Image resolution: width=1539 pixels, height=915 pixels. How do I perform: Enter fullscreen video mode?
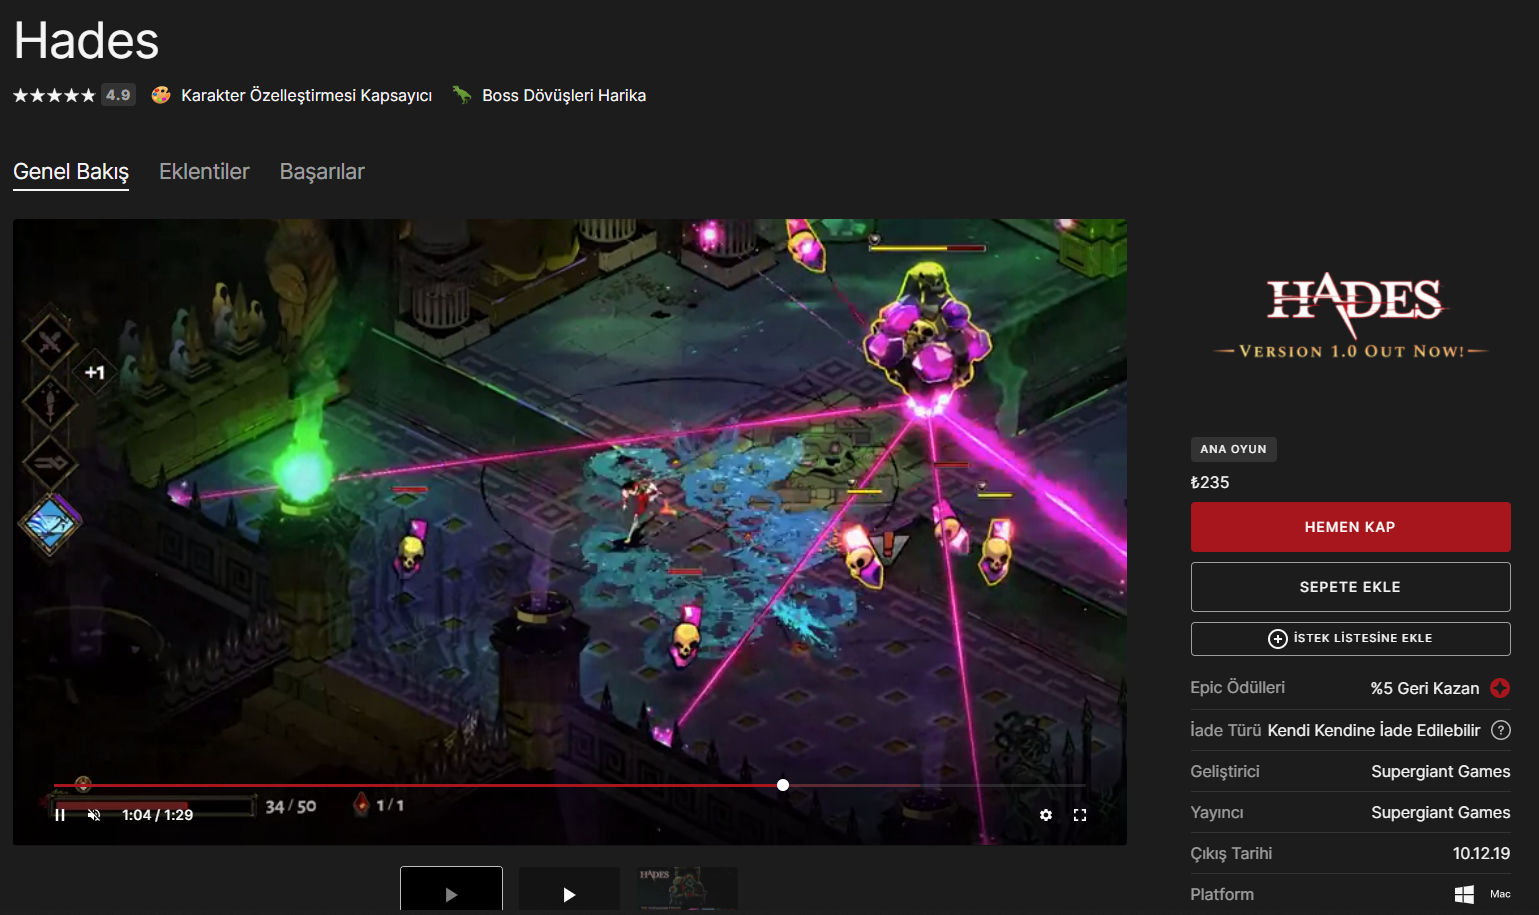click(1080, 815)
